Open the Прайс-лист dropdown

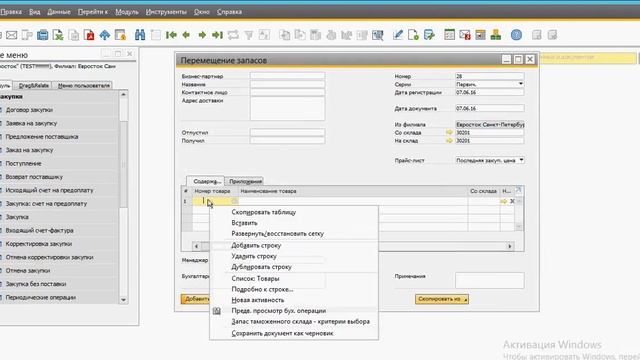click(521, 160)
